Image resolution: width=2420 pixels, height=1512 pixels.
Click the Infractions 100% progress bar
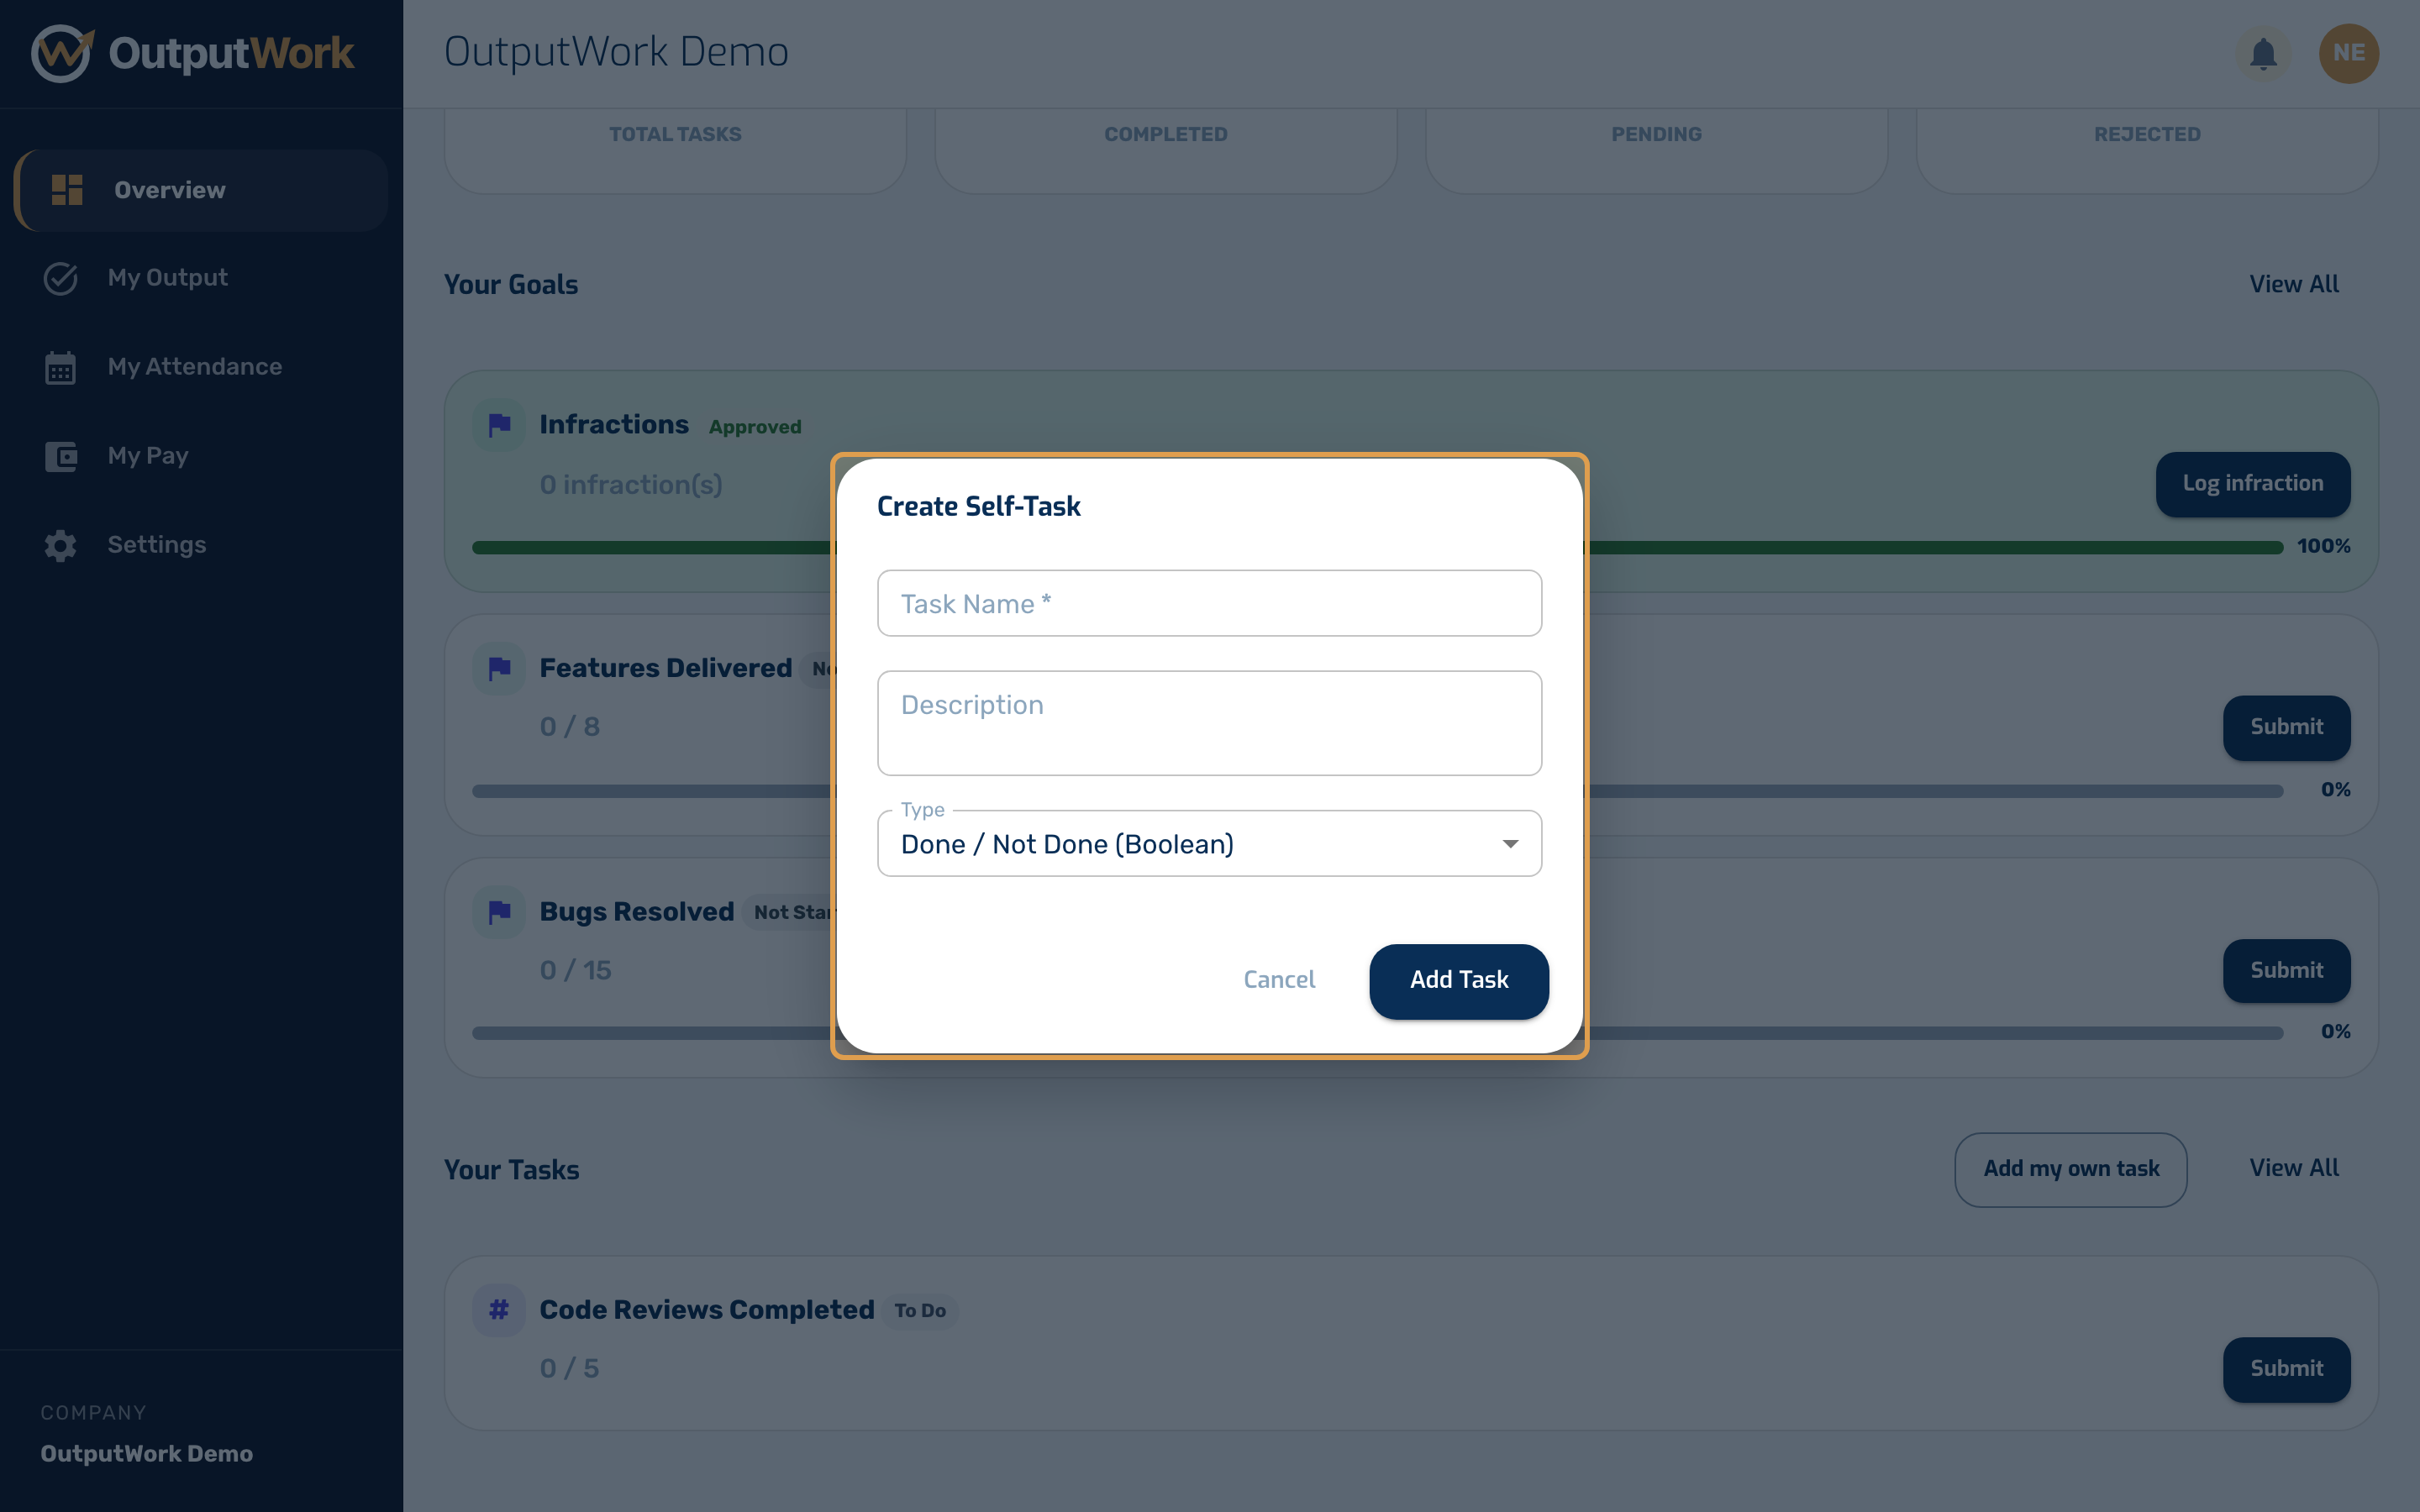coord(1377,547)
